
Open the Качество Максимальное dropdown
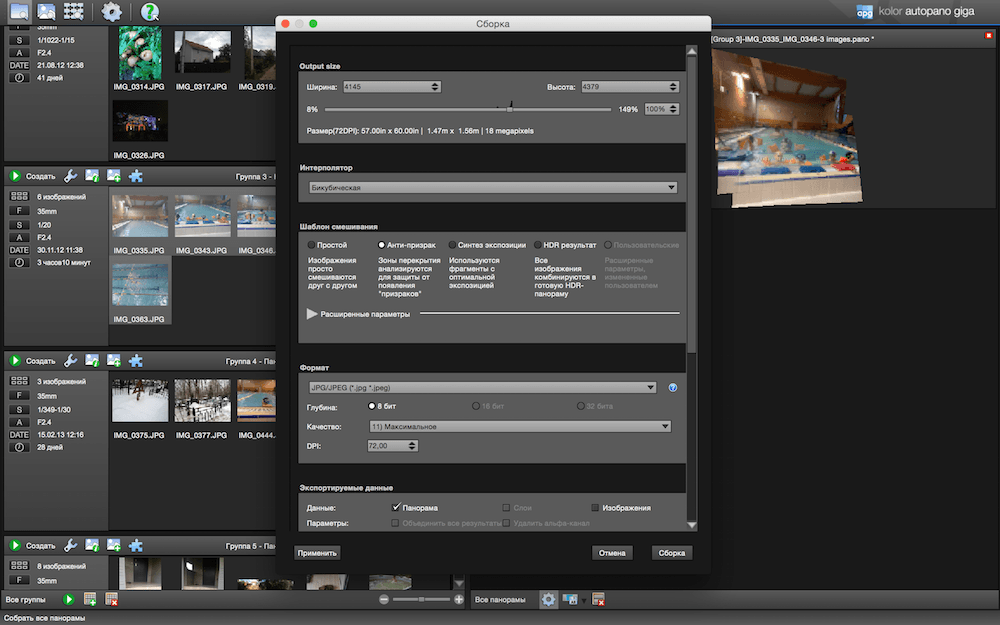pyautogui.click(x=520, y=427)
